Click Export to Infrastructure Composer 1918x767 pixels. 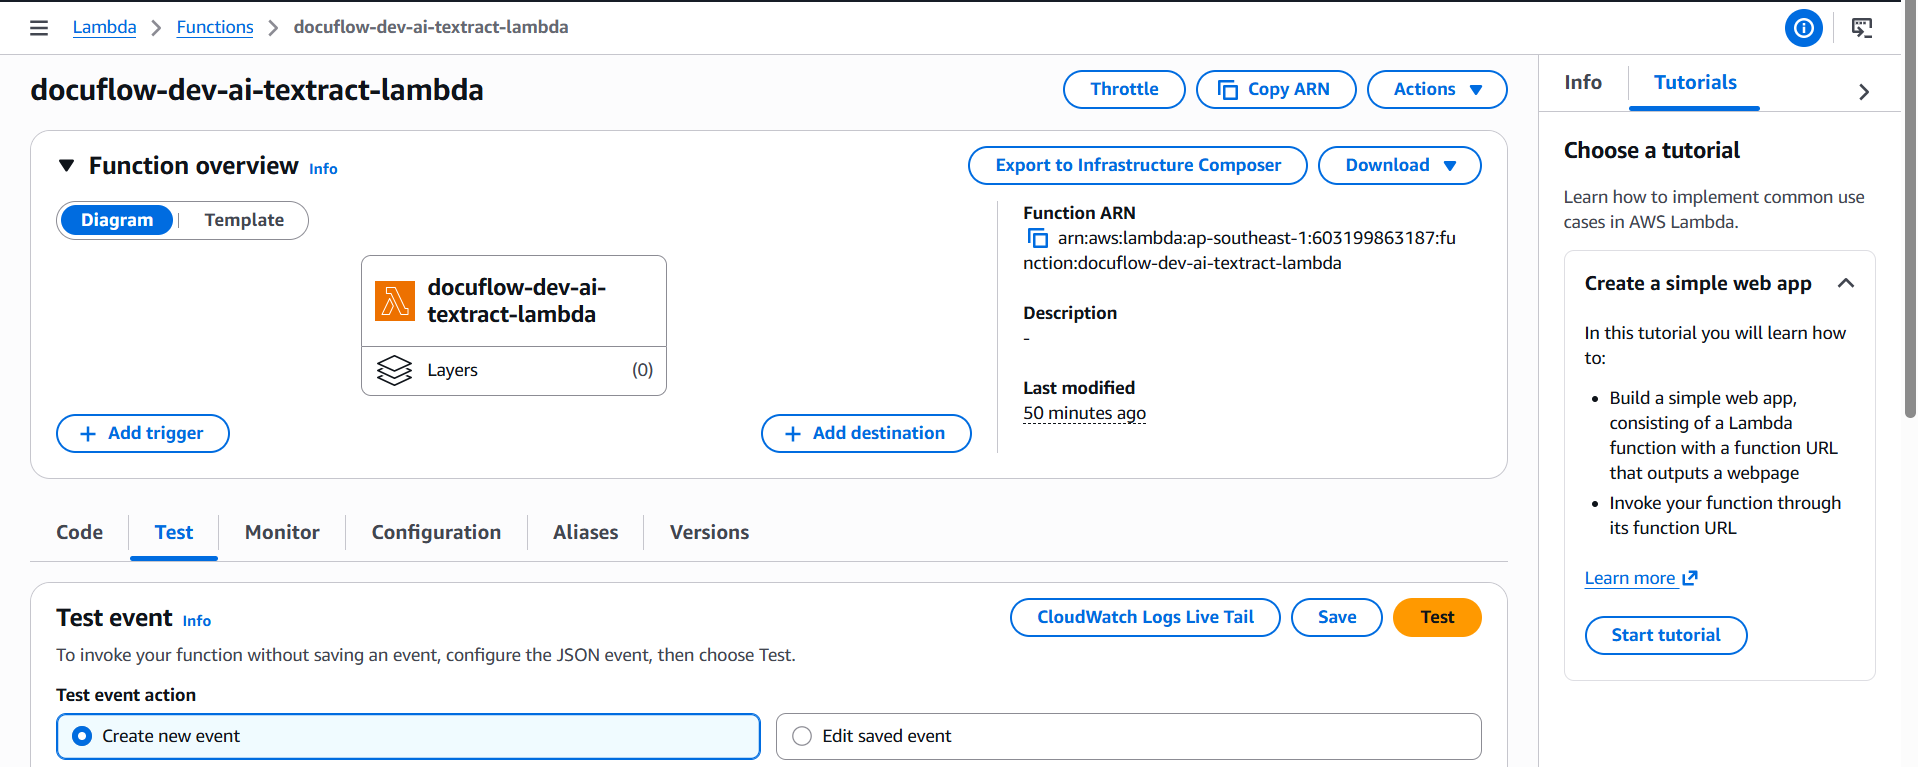1138,165
